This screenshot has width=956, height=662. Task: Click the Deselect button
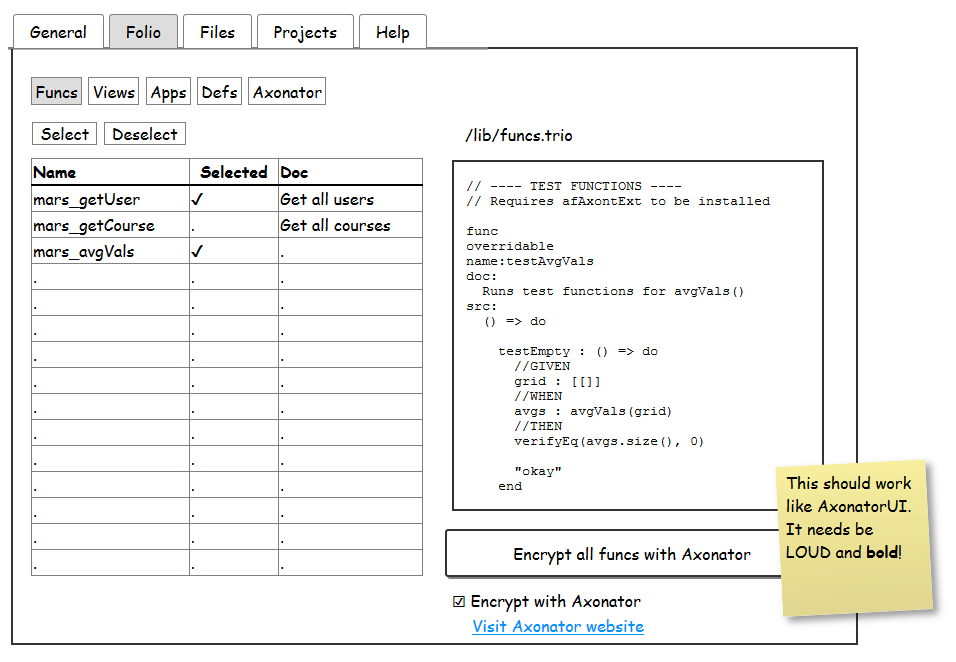coord(145,133)
